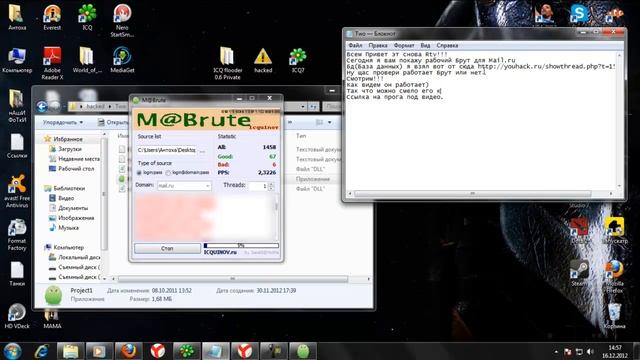640x360 pixels.
Task: Launch avast! Free Antivirus shortcut
Action: pos(17,191)
